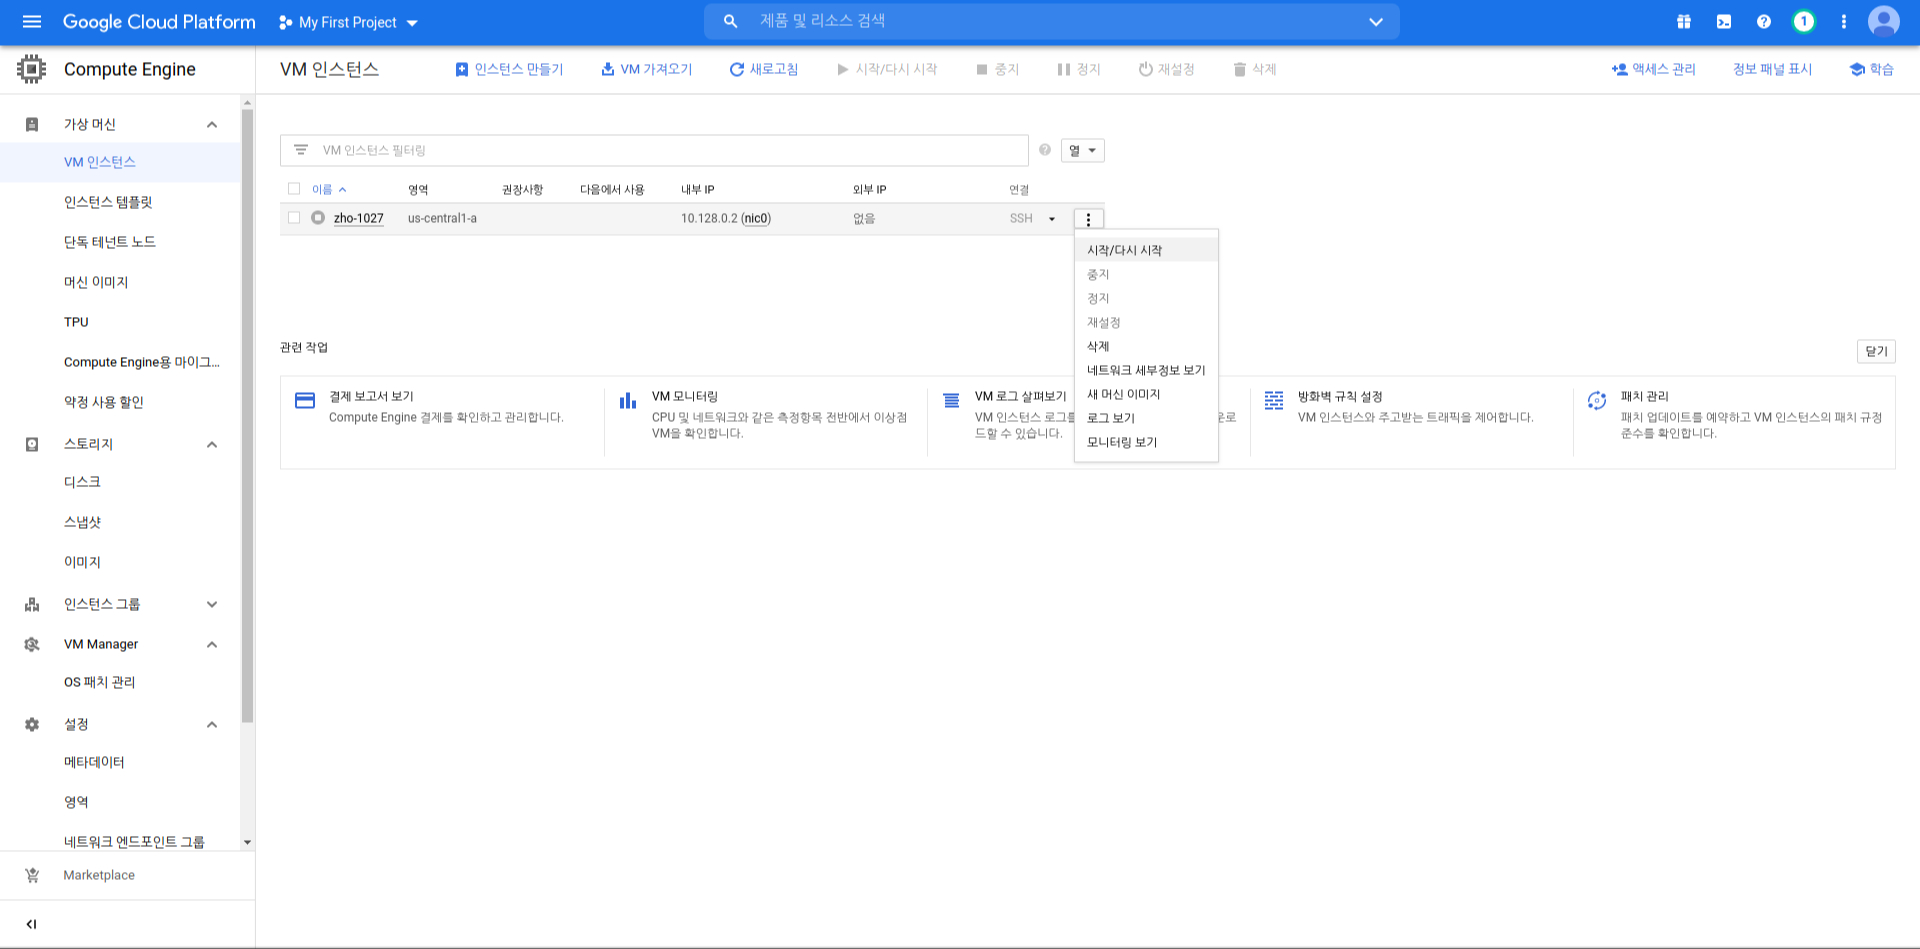Collapse the 스토리지 section chevron
The image size is (1920, 949).
click(212, 444)
